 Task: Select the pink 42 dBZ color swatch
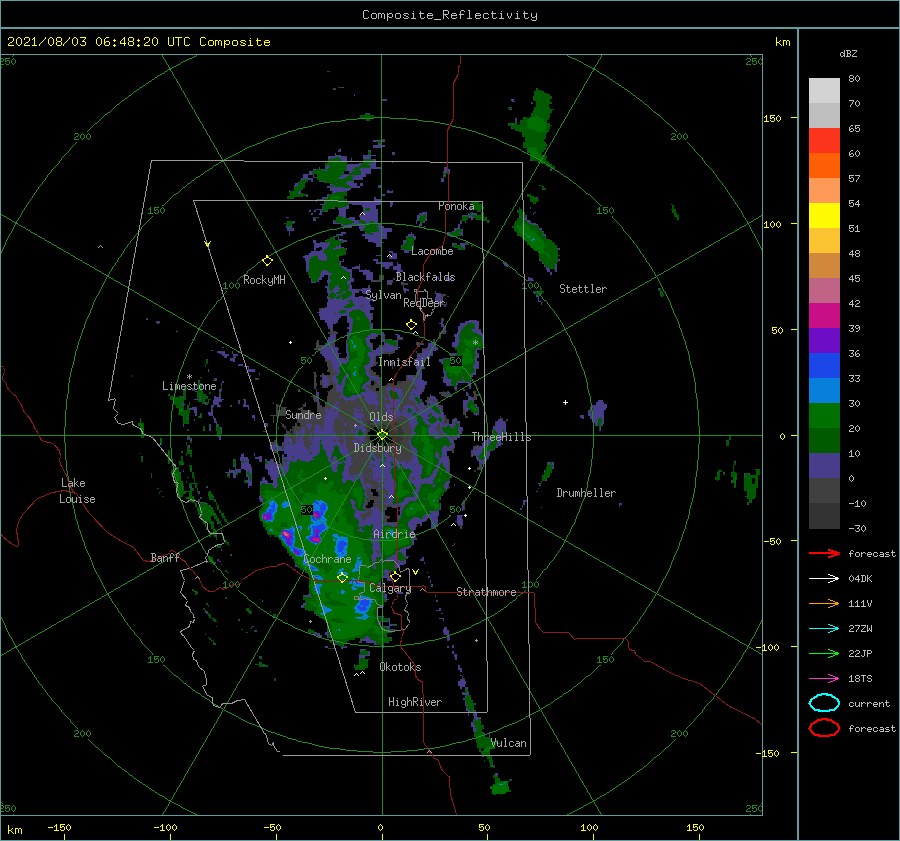[x=824, y=291]
